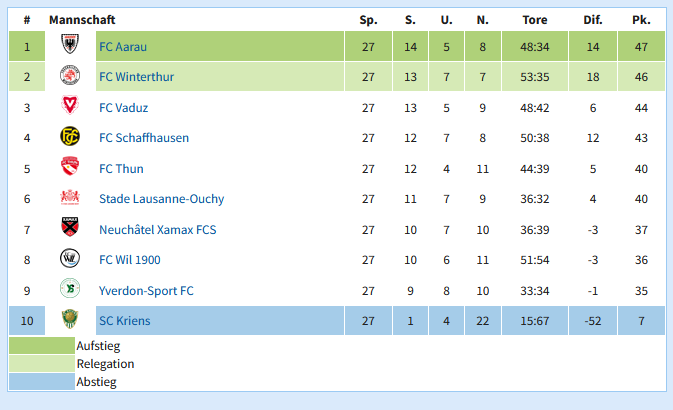
Task: Click the Pk. column header
Action: (641, 20)
